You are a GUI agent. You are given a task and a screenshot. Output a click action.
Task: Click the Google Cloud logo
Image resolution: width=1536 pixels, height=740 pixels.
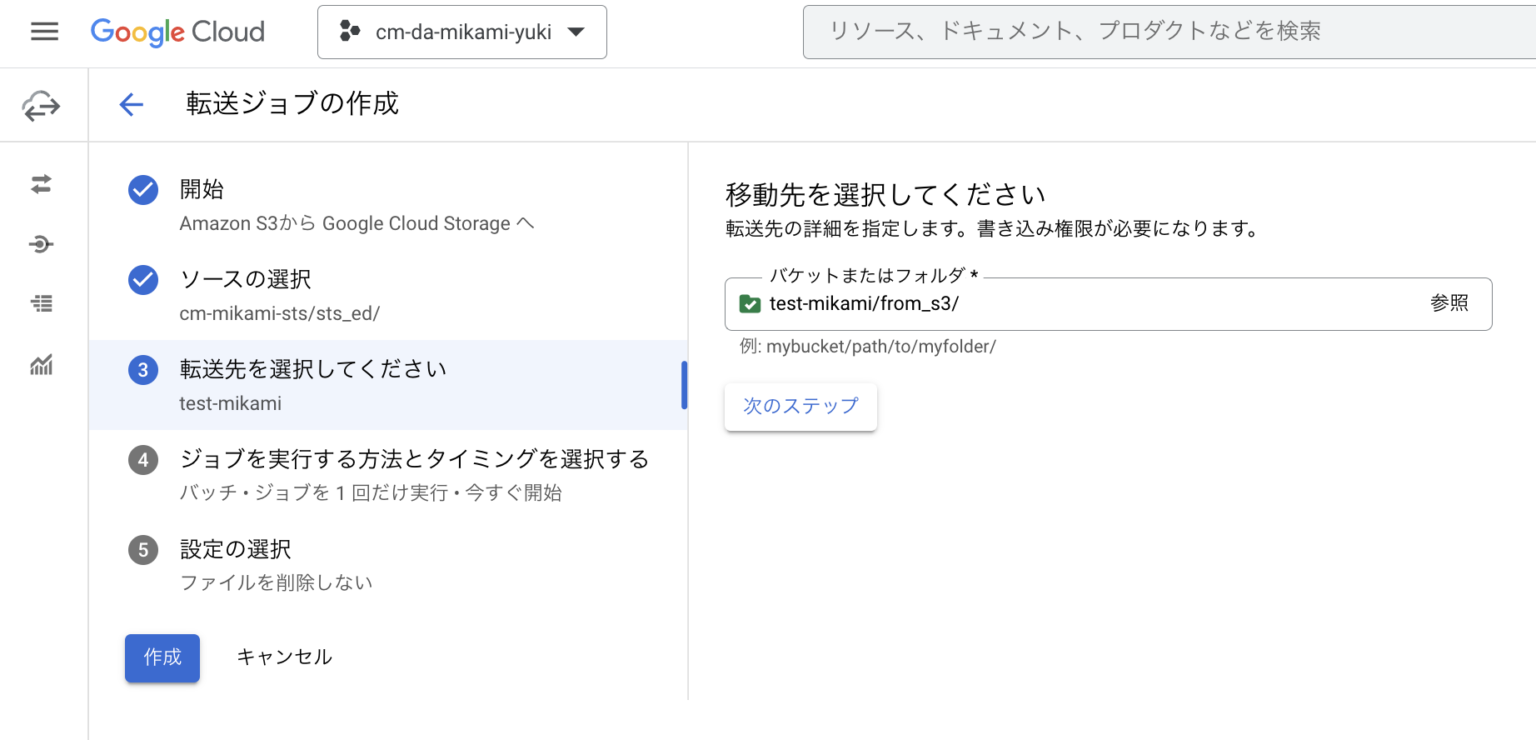177,31
